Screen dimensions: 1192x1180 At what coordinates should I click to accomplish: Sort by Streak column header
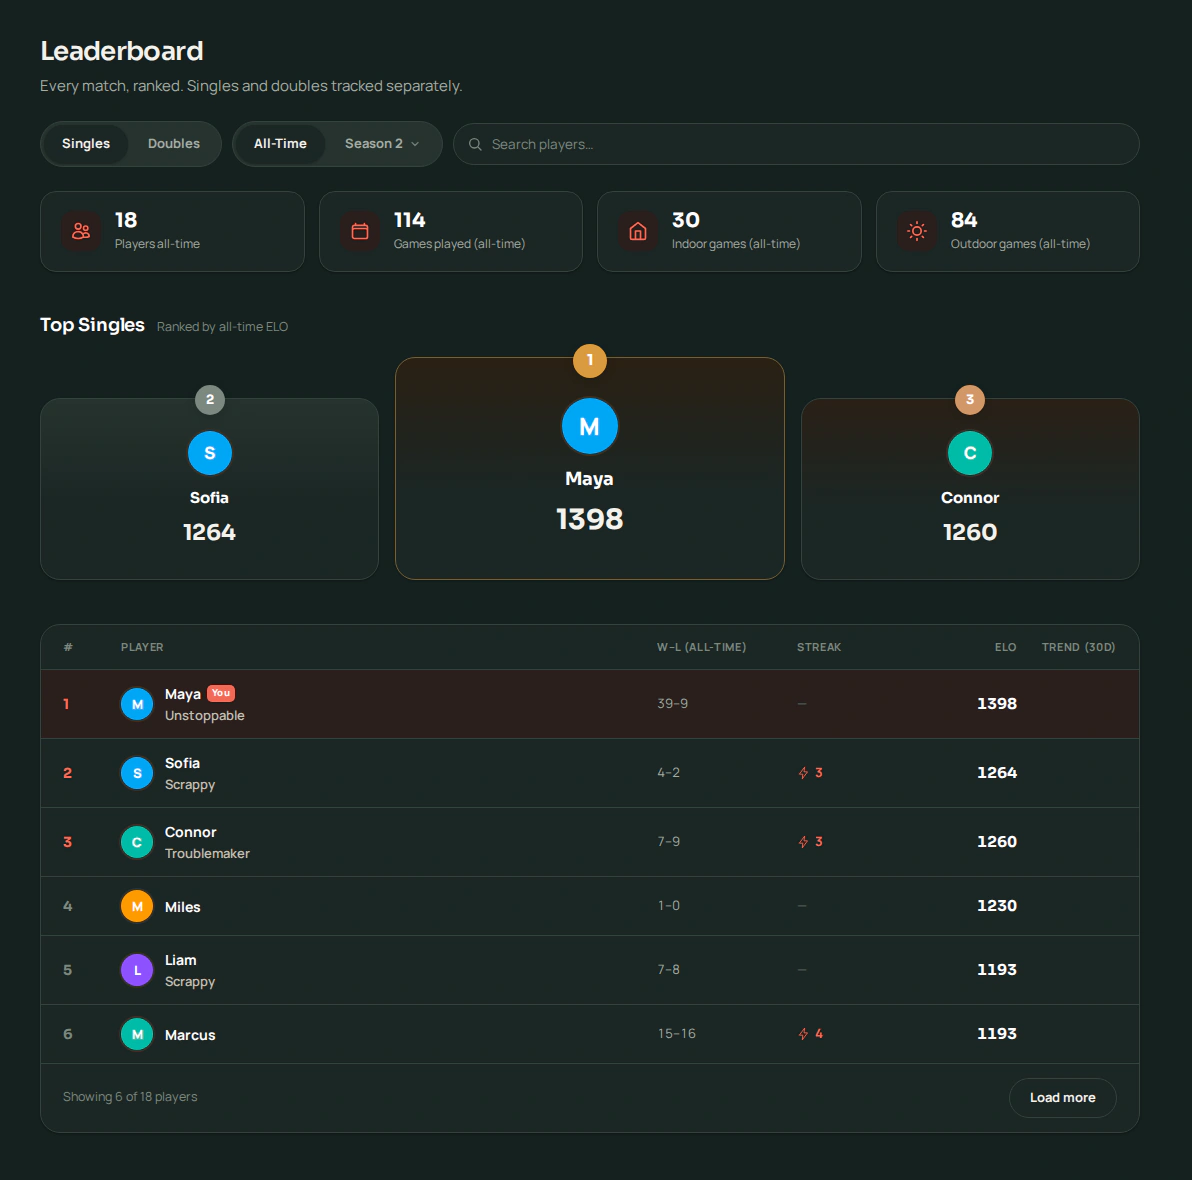819,647
